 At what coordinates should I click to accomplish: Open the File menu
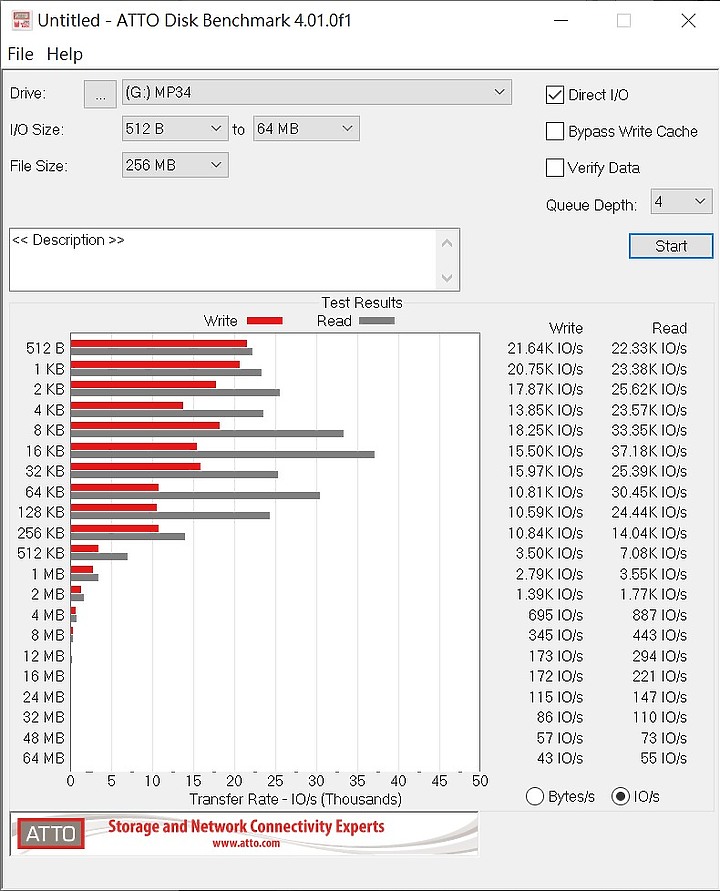pyautogui.click(x=20, y=54)
